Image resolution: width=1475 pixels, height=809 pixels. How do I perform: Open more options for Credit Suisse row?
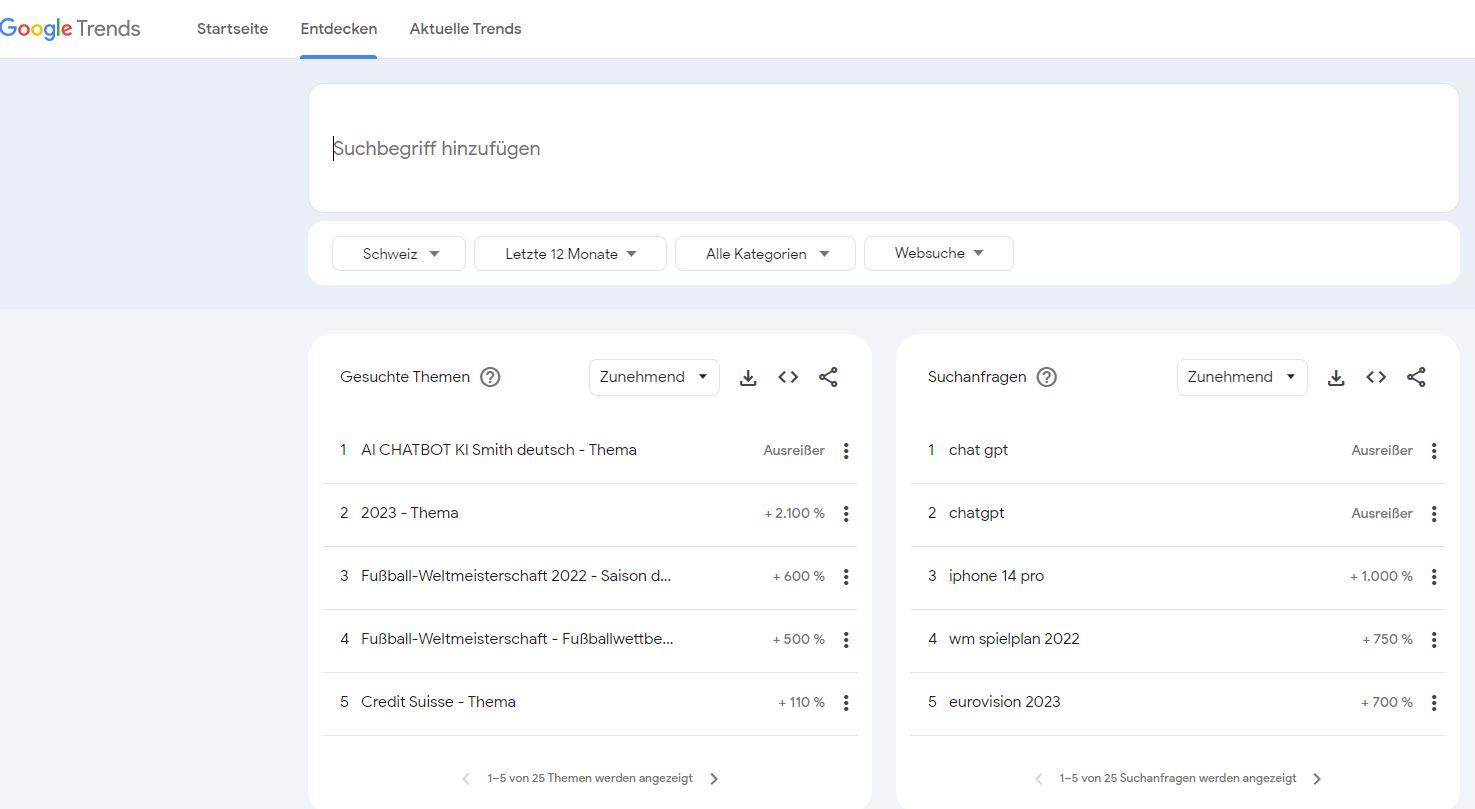tap(846, 703)
